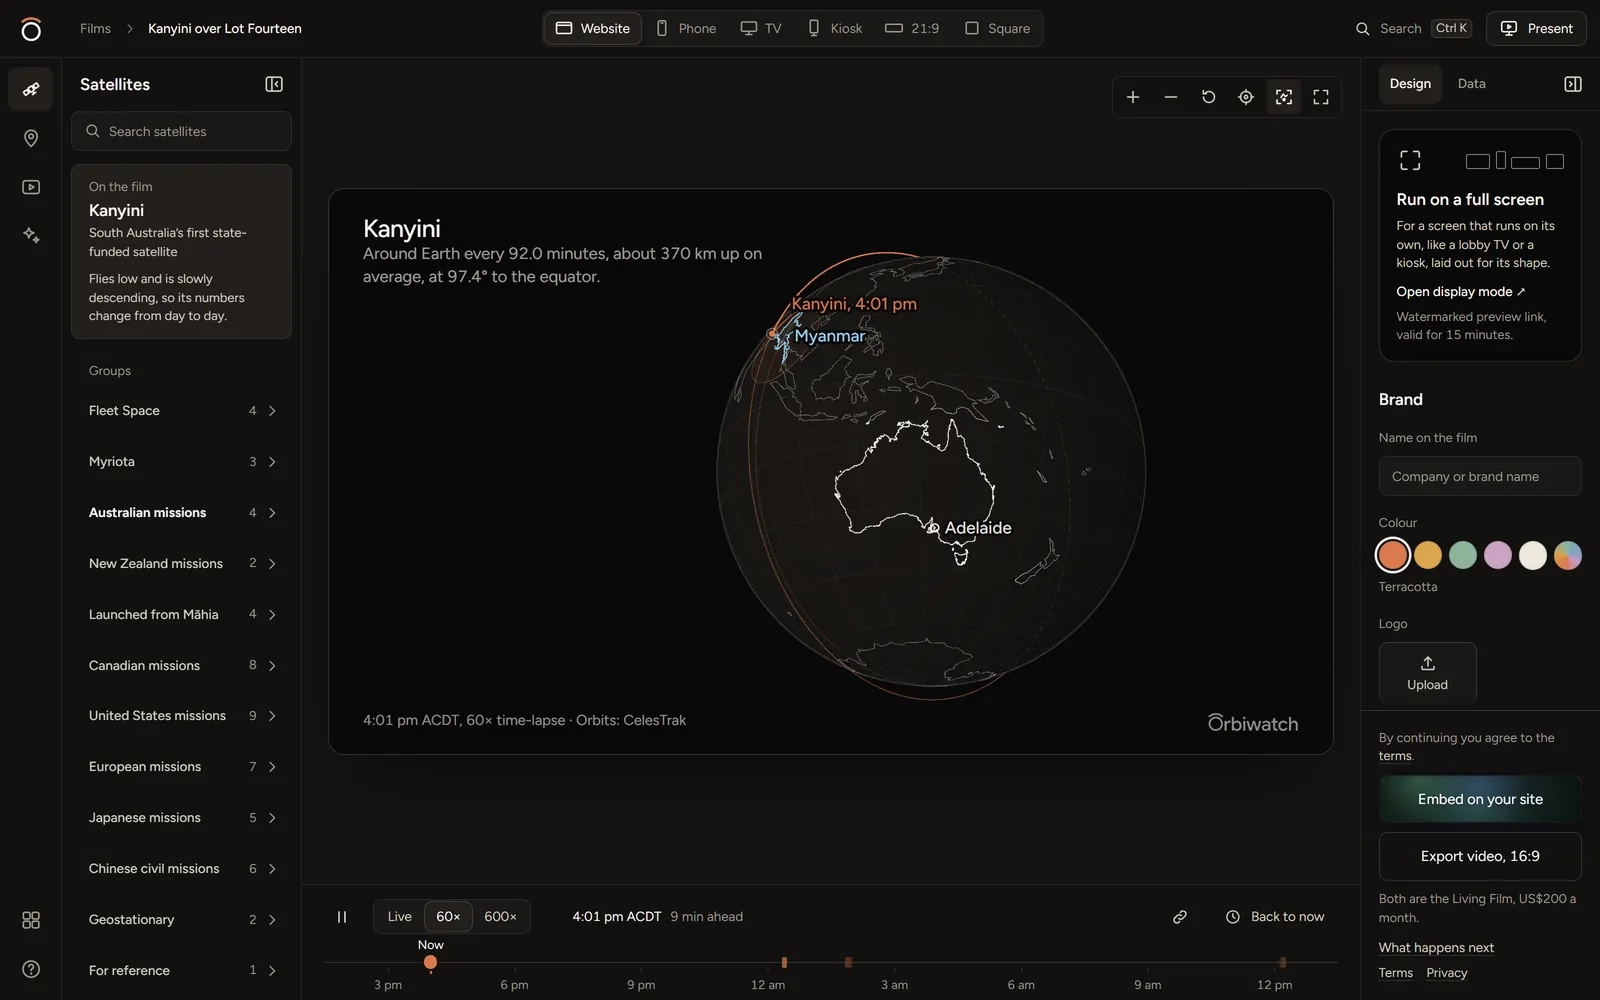
Task: Open the grid apps icon in the sidebar
Action: coord(31,920)
